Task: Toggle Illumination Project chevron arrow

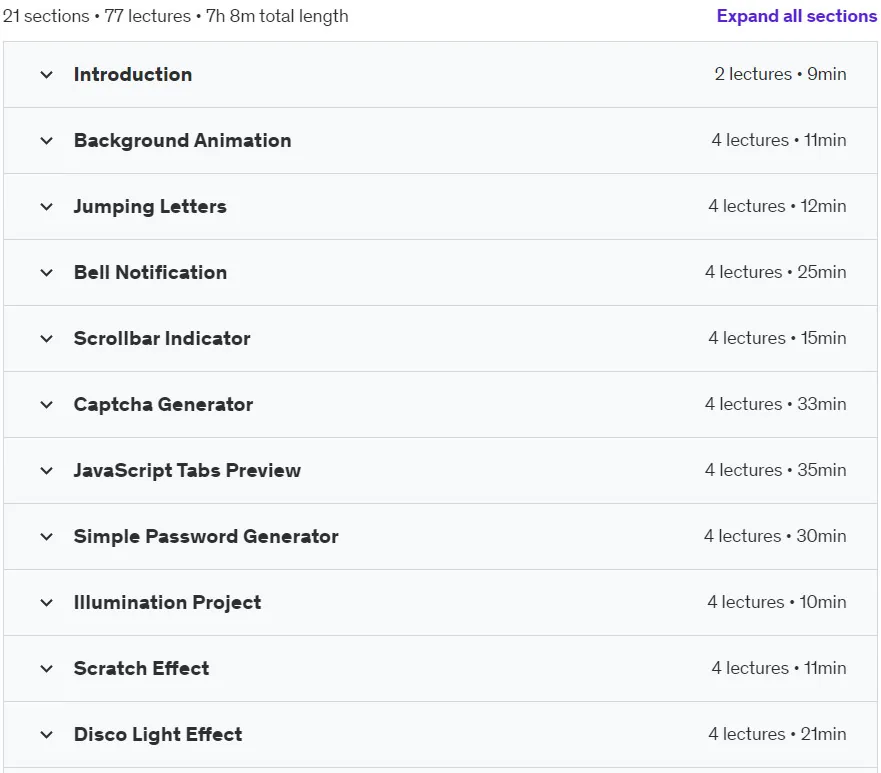Action: (47, 603)
